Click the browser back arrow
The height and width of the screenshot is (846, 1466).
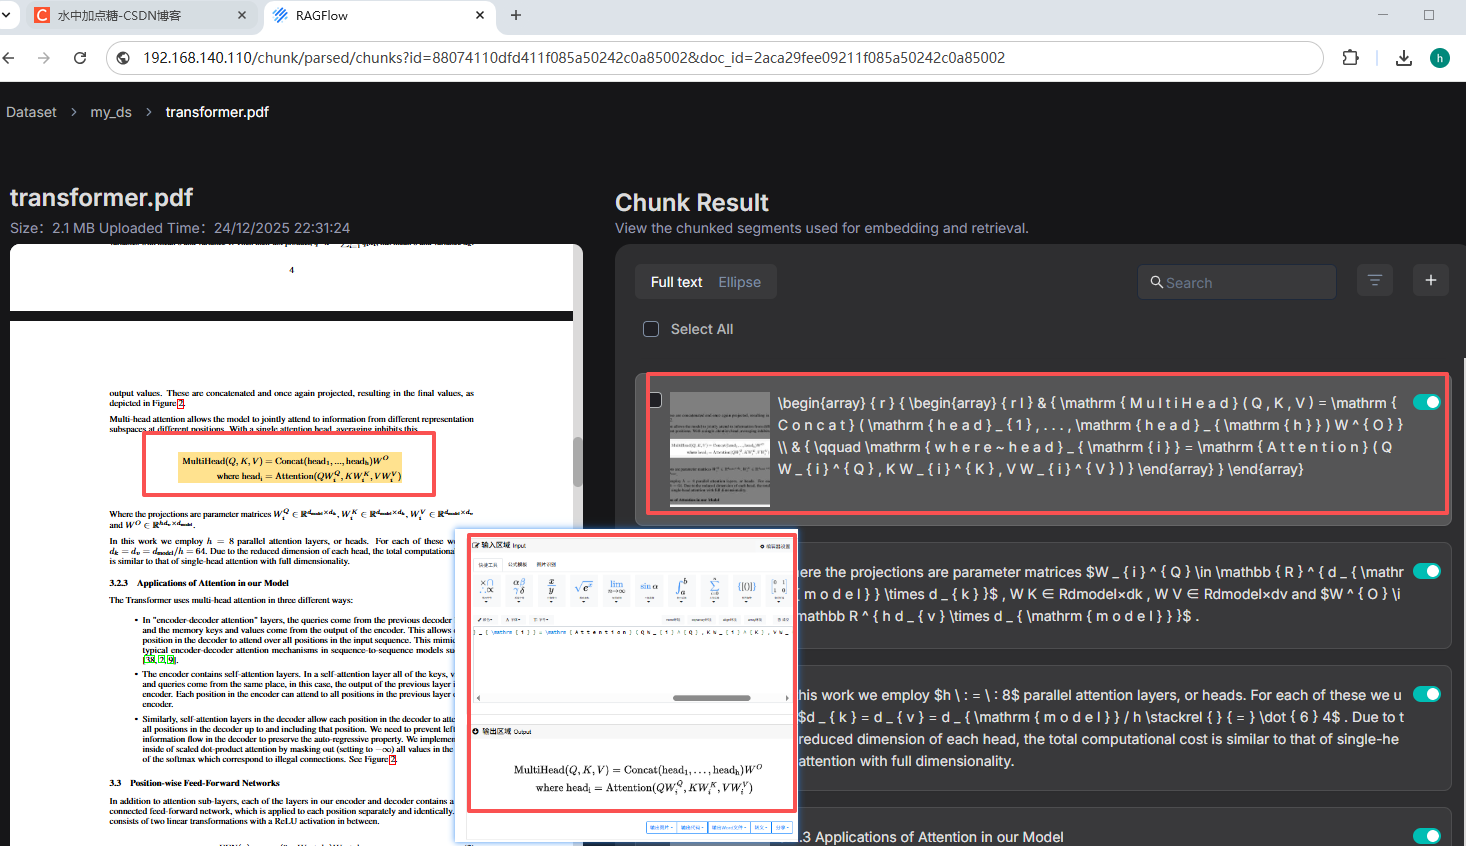pyautogui.click(x=9, y=58)
